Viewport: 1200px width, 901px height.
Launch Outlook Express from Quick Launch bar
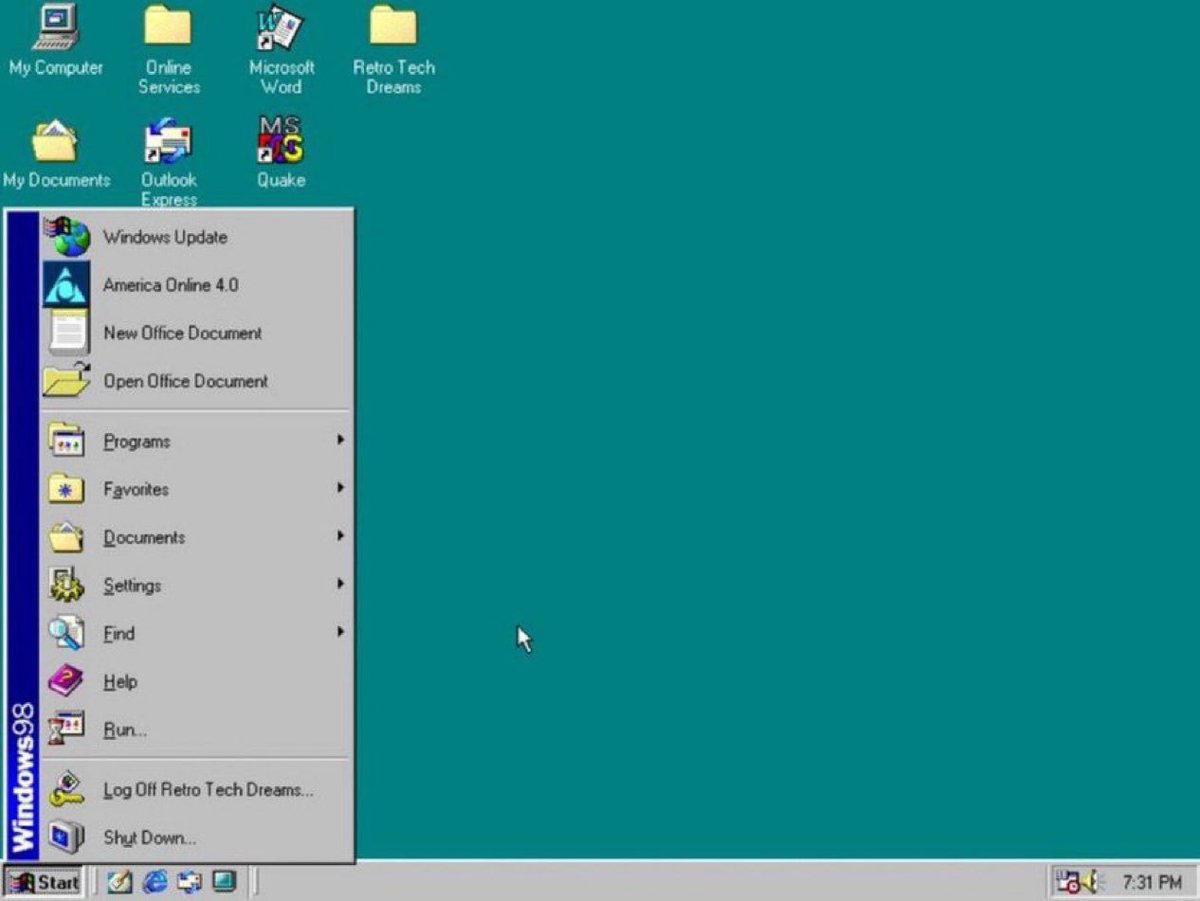click(x=189, y=882)
